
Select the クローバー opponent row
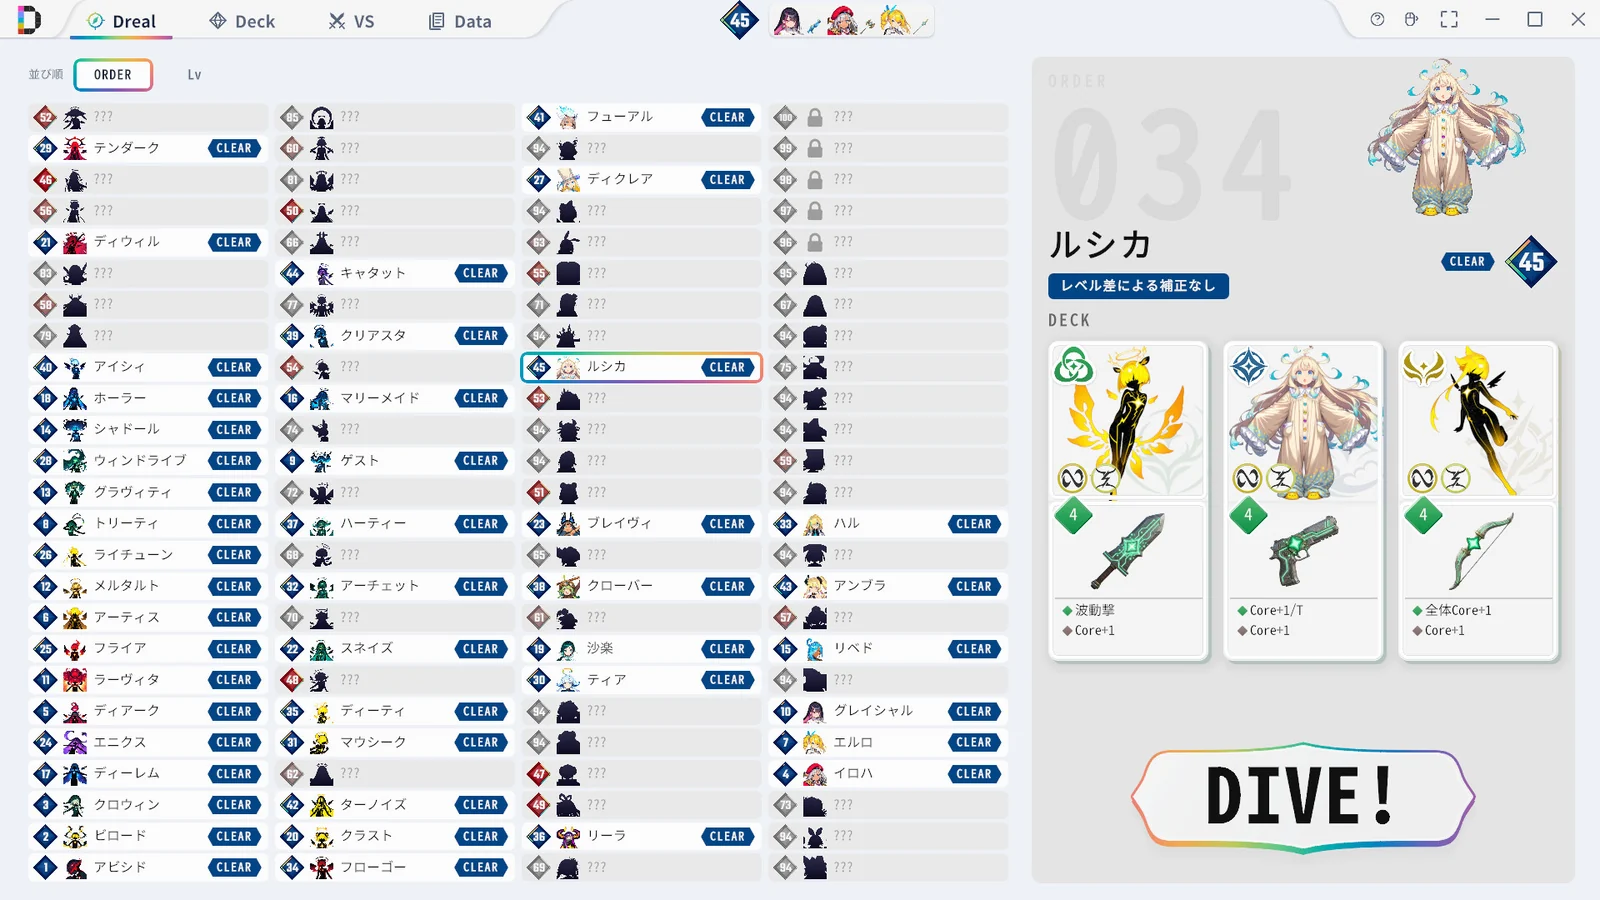click(x=642, y=586)
